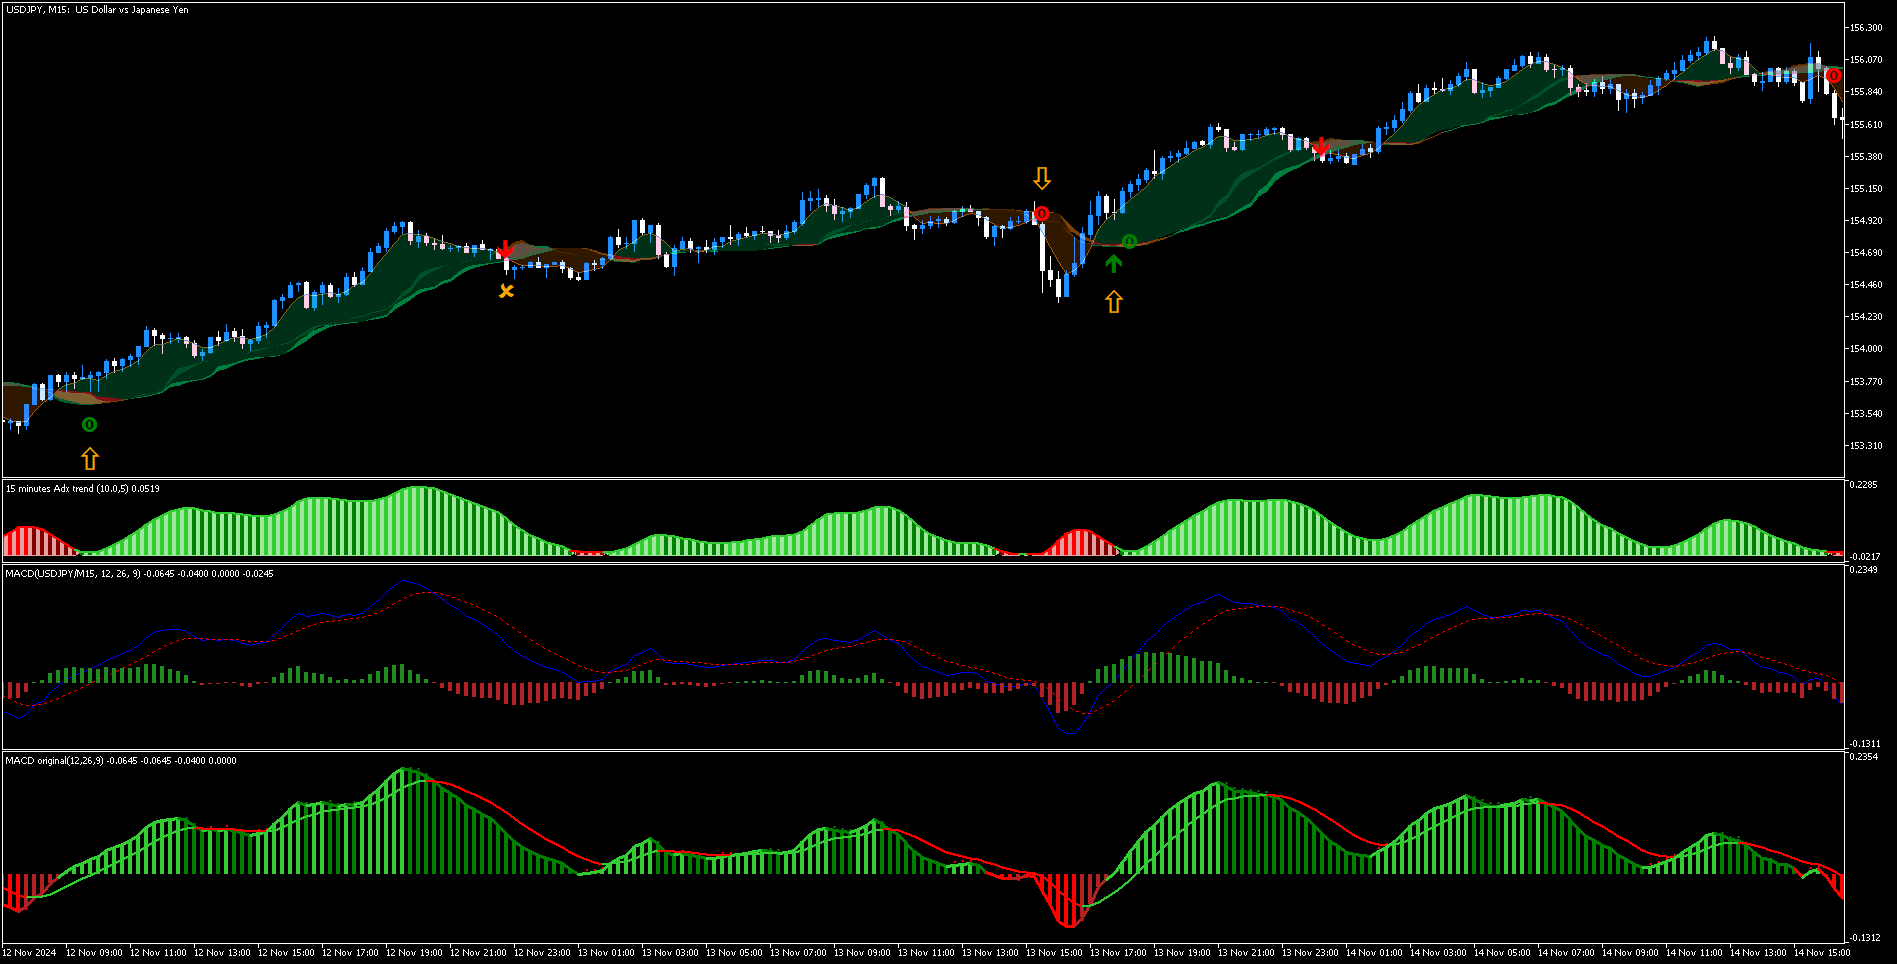The image size is (1897, 964).
Task: Select the USDJPY, M15 chart title label
Action: click(97, 10)
